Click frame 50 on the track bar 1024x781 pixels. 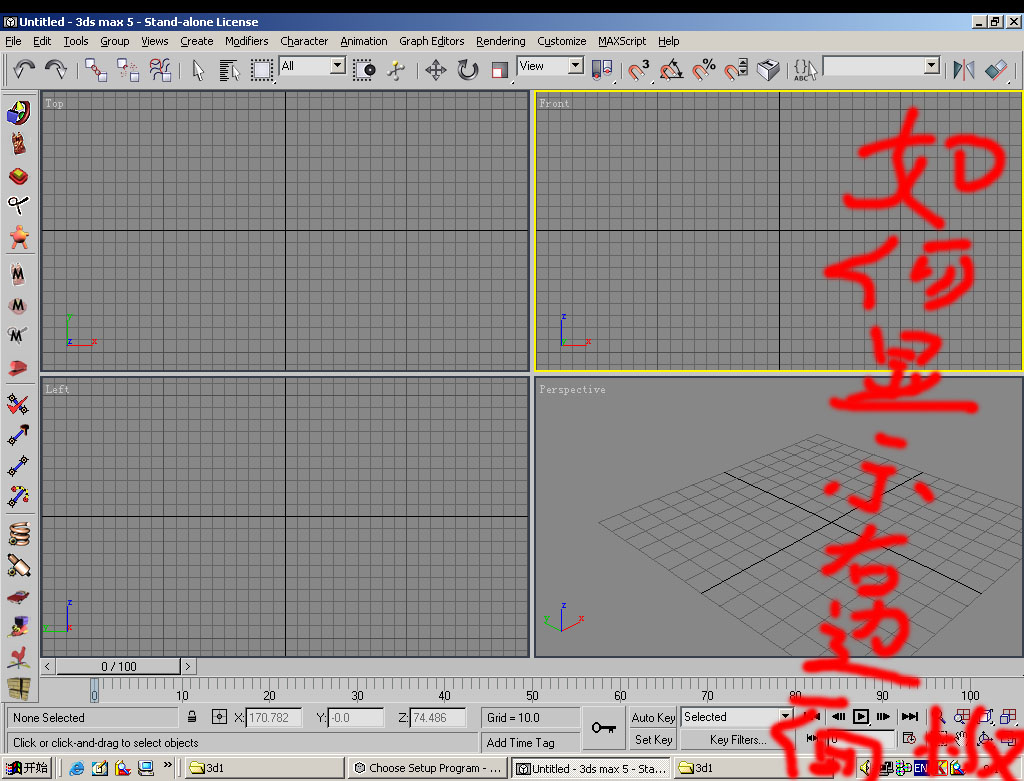[x=532, y=690]
